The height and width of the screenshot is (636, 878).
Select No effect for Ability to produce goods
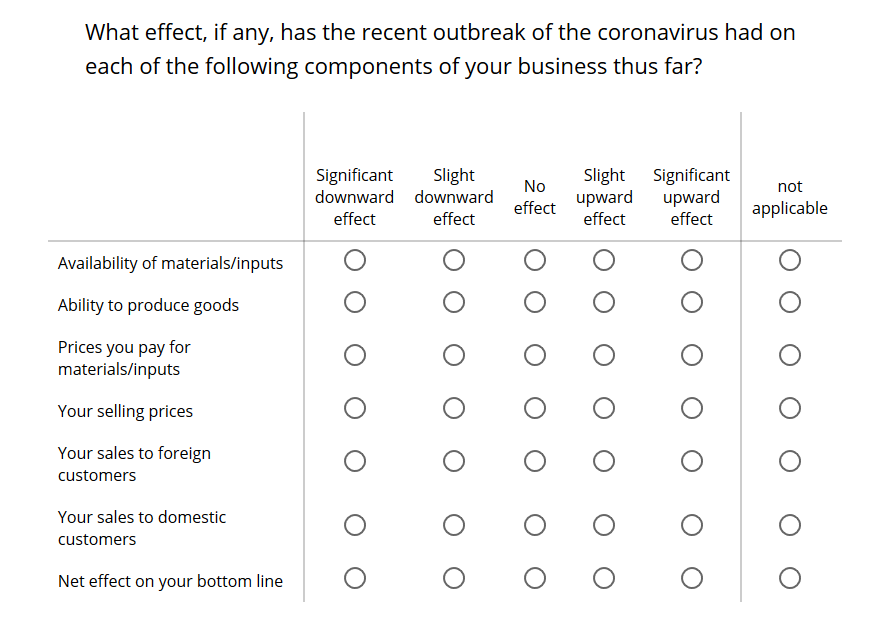tap(535, 302)
